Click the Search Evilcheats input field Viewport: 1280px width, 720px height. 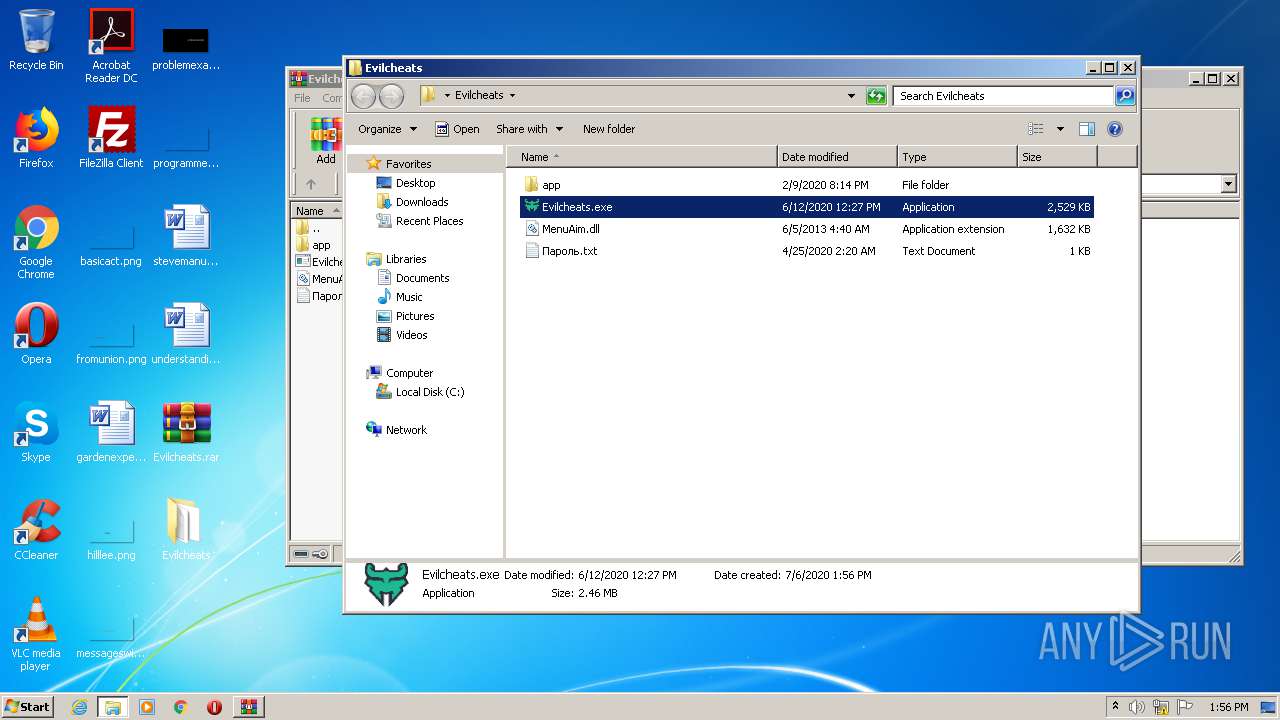[1003, 96]
